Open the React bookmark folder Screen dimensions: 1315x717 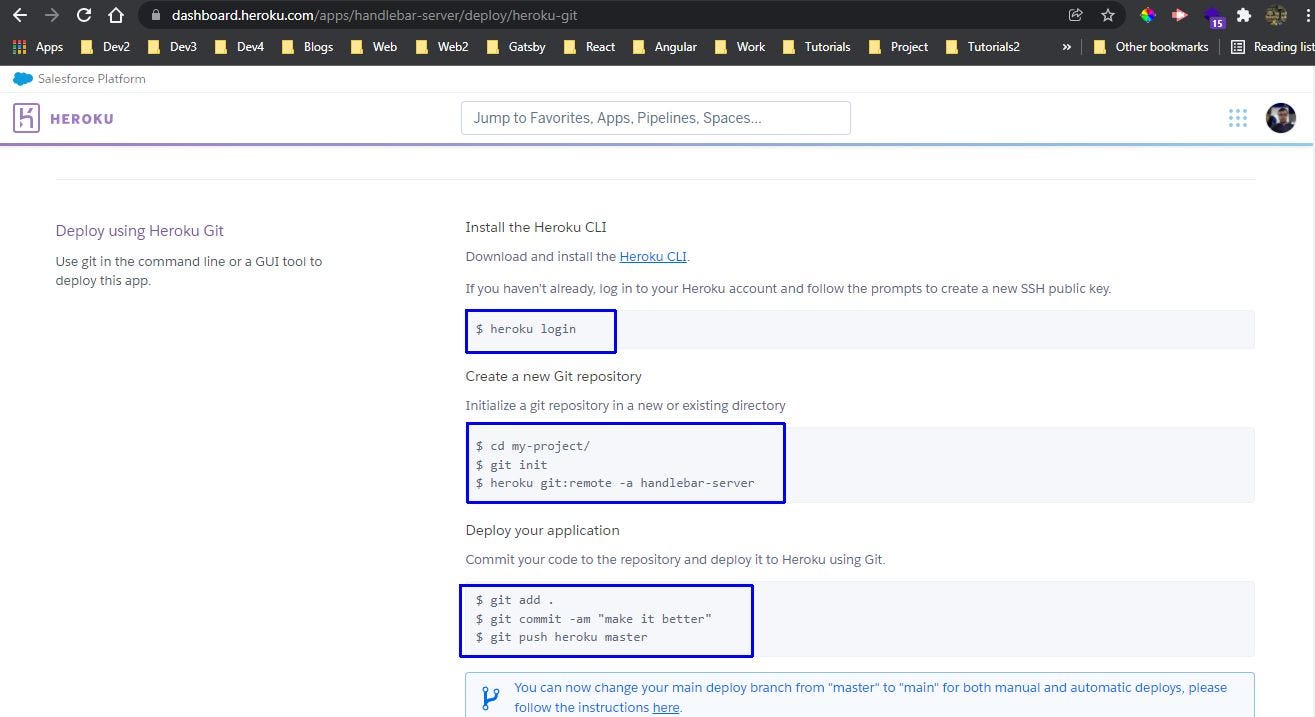[589, 47]
